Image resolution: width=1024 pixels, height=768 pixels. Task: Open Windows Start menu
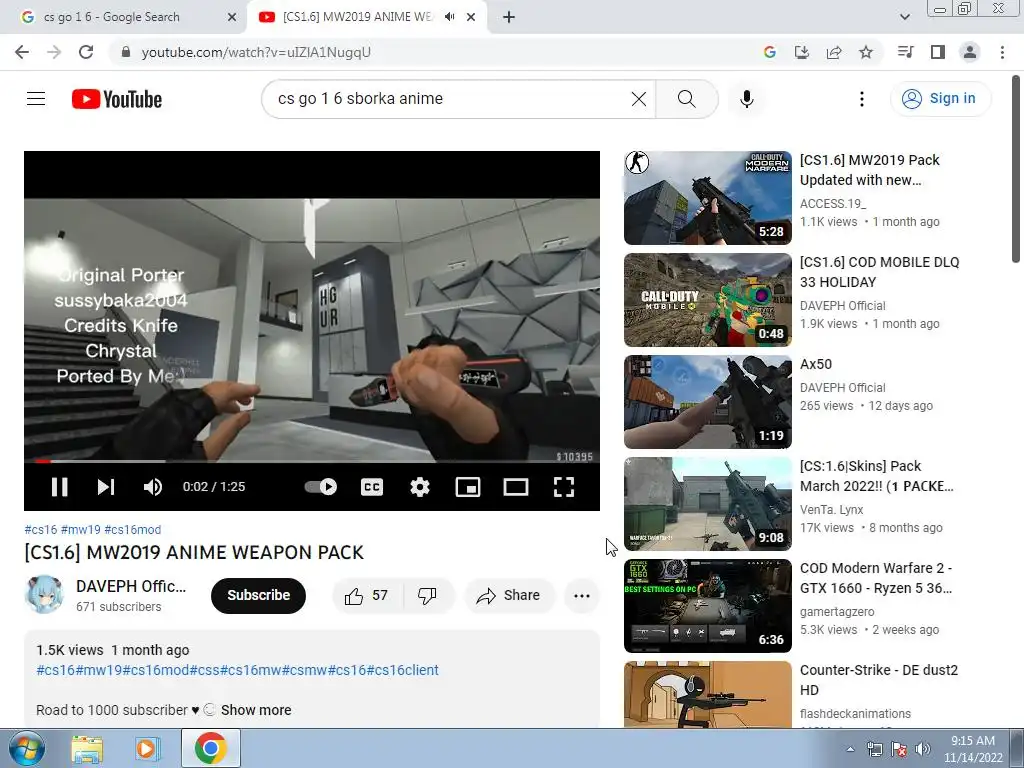(25, 748)
